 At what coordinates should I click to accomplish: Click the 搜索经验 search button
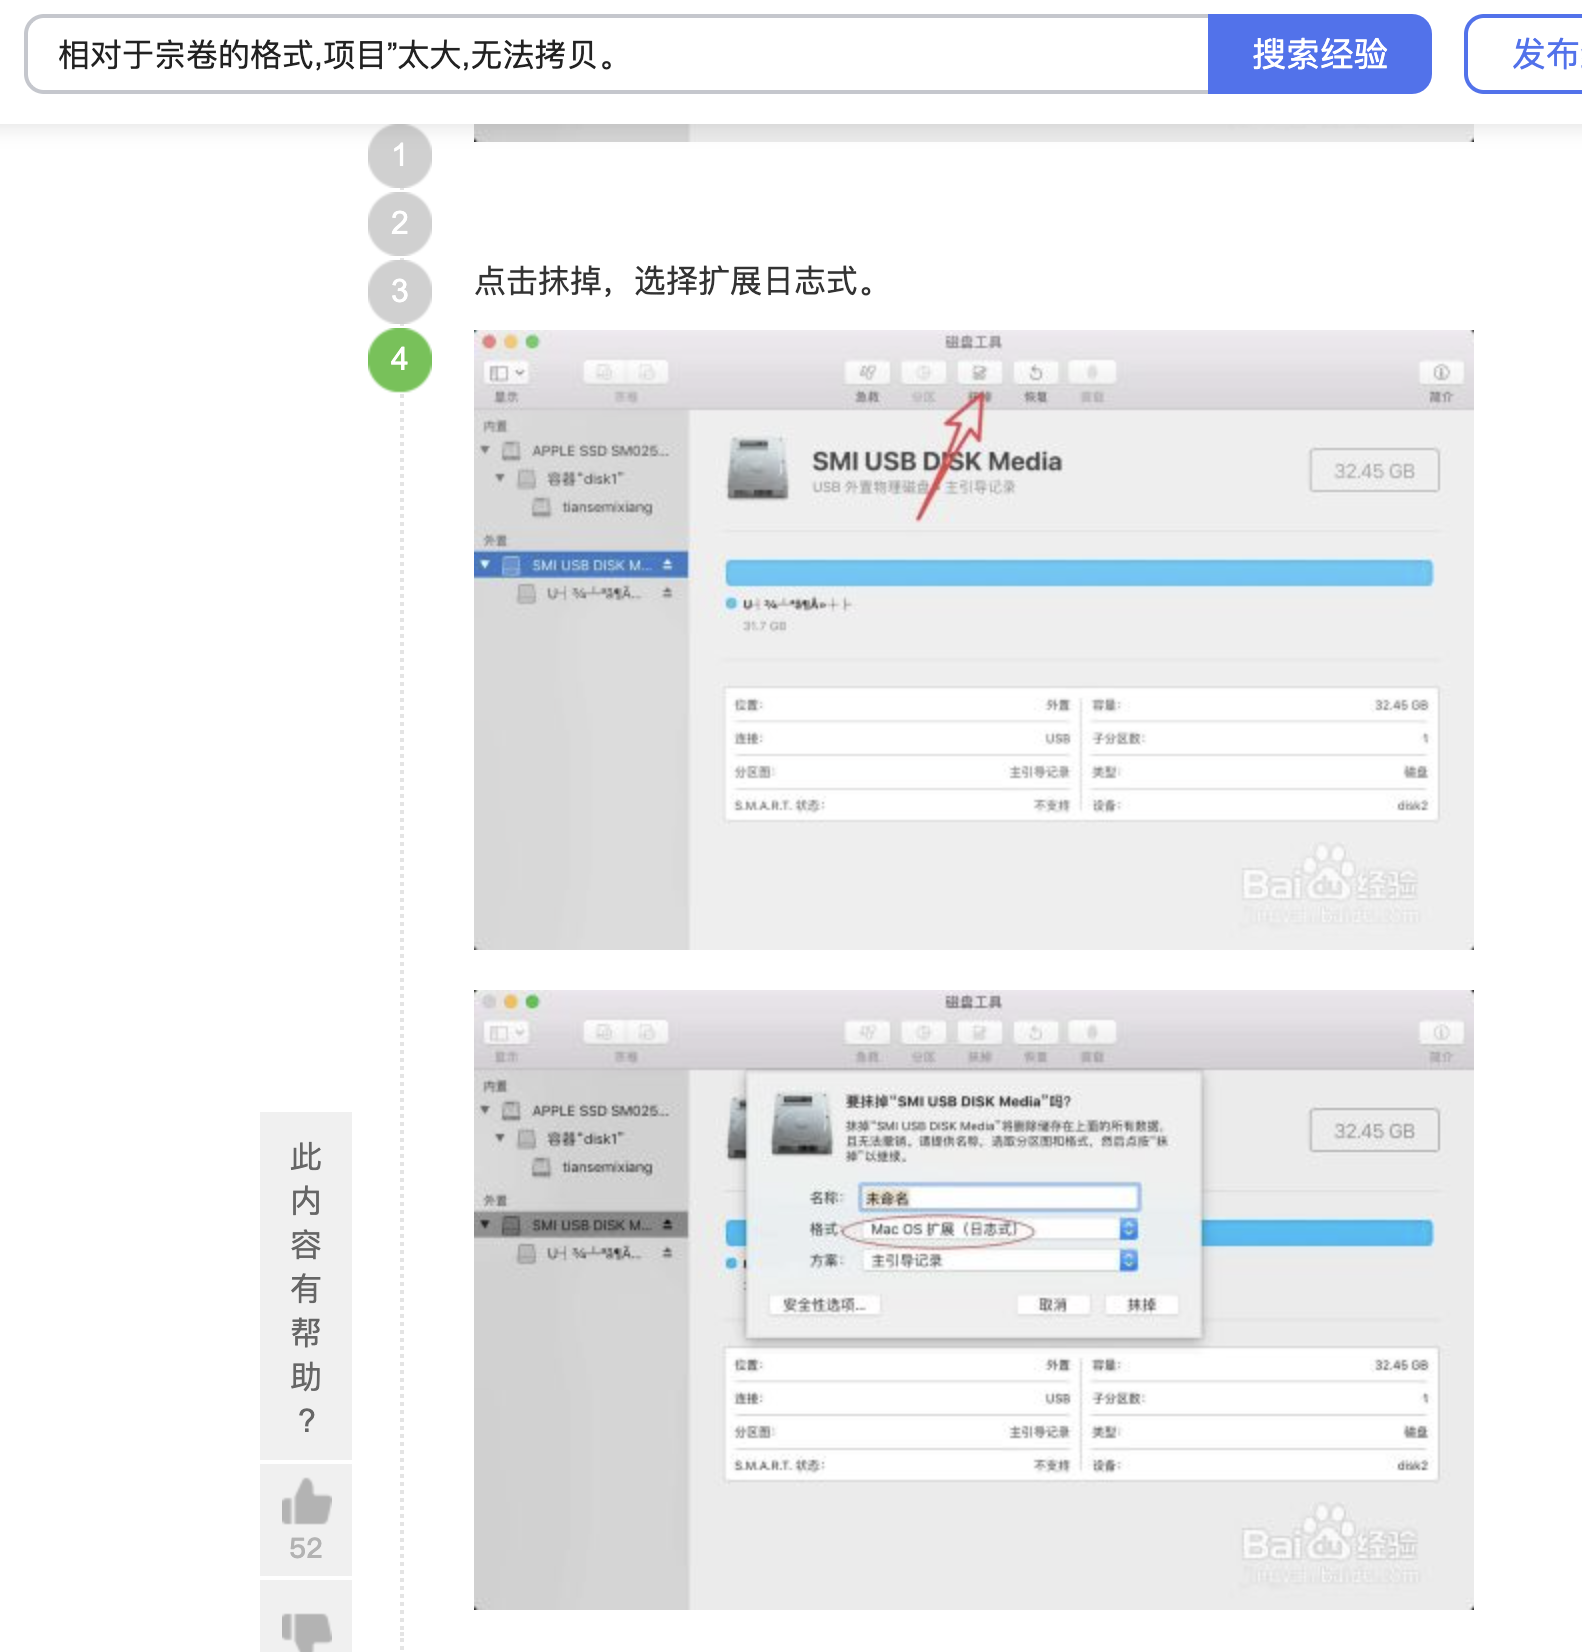[x=1319, y=54]
